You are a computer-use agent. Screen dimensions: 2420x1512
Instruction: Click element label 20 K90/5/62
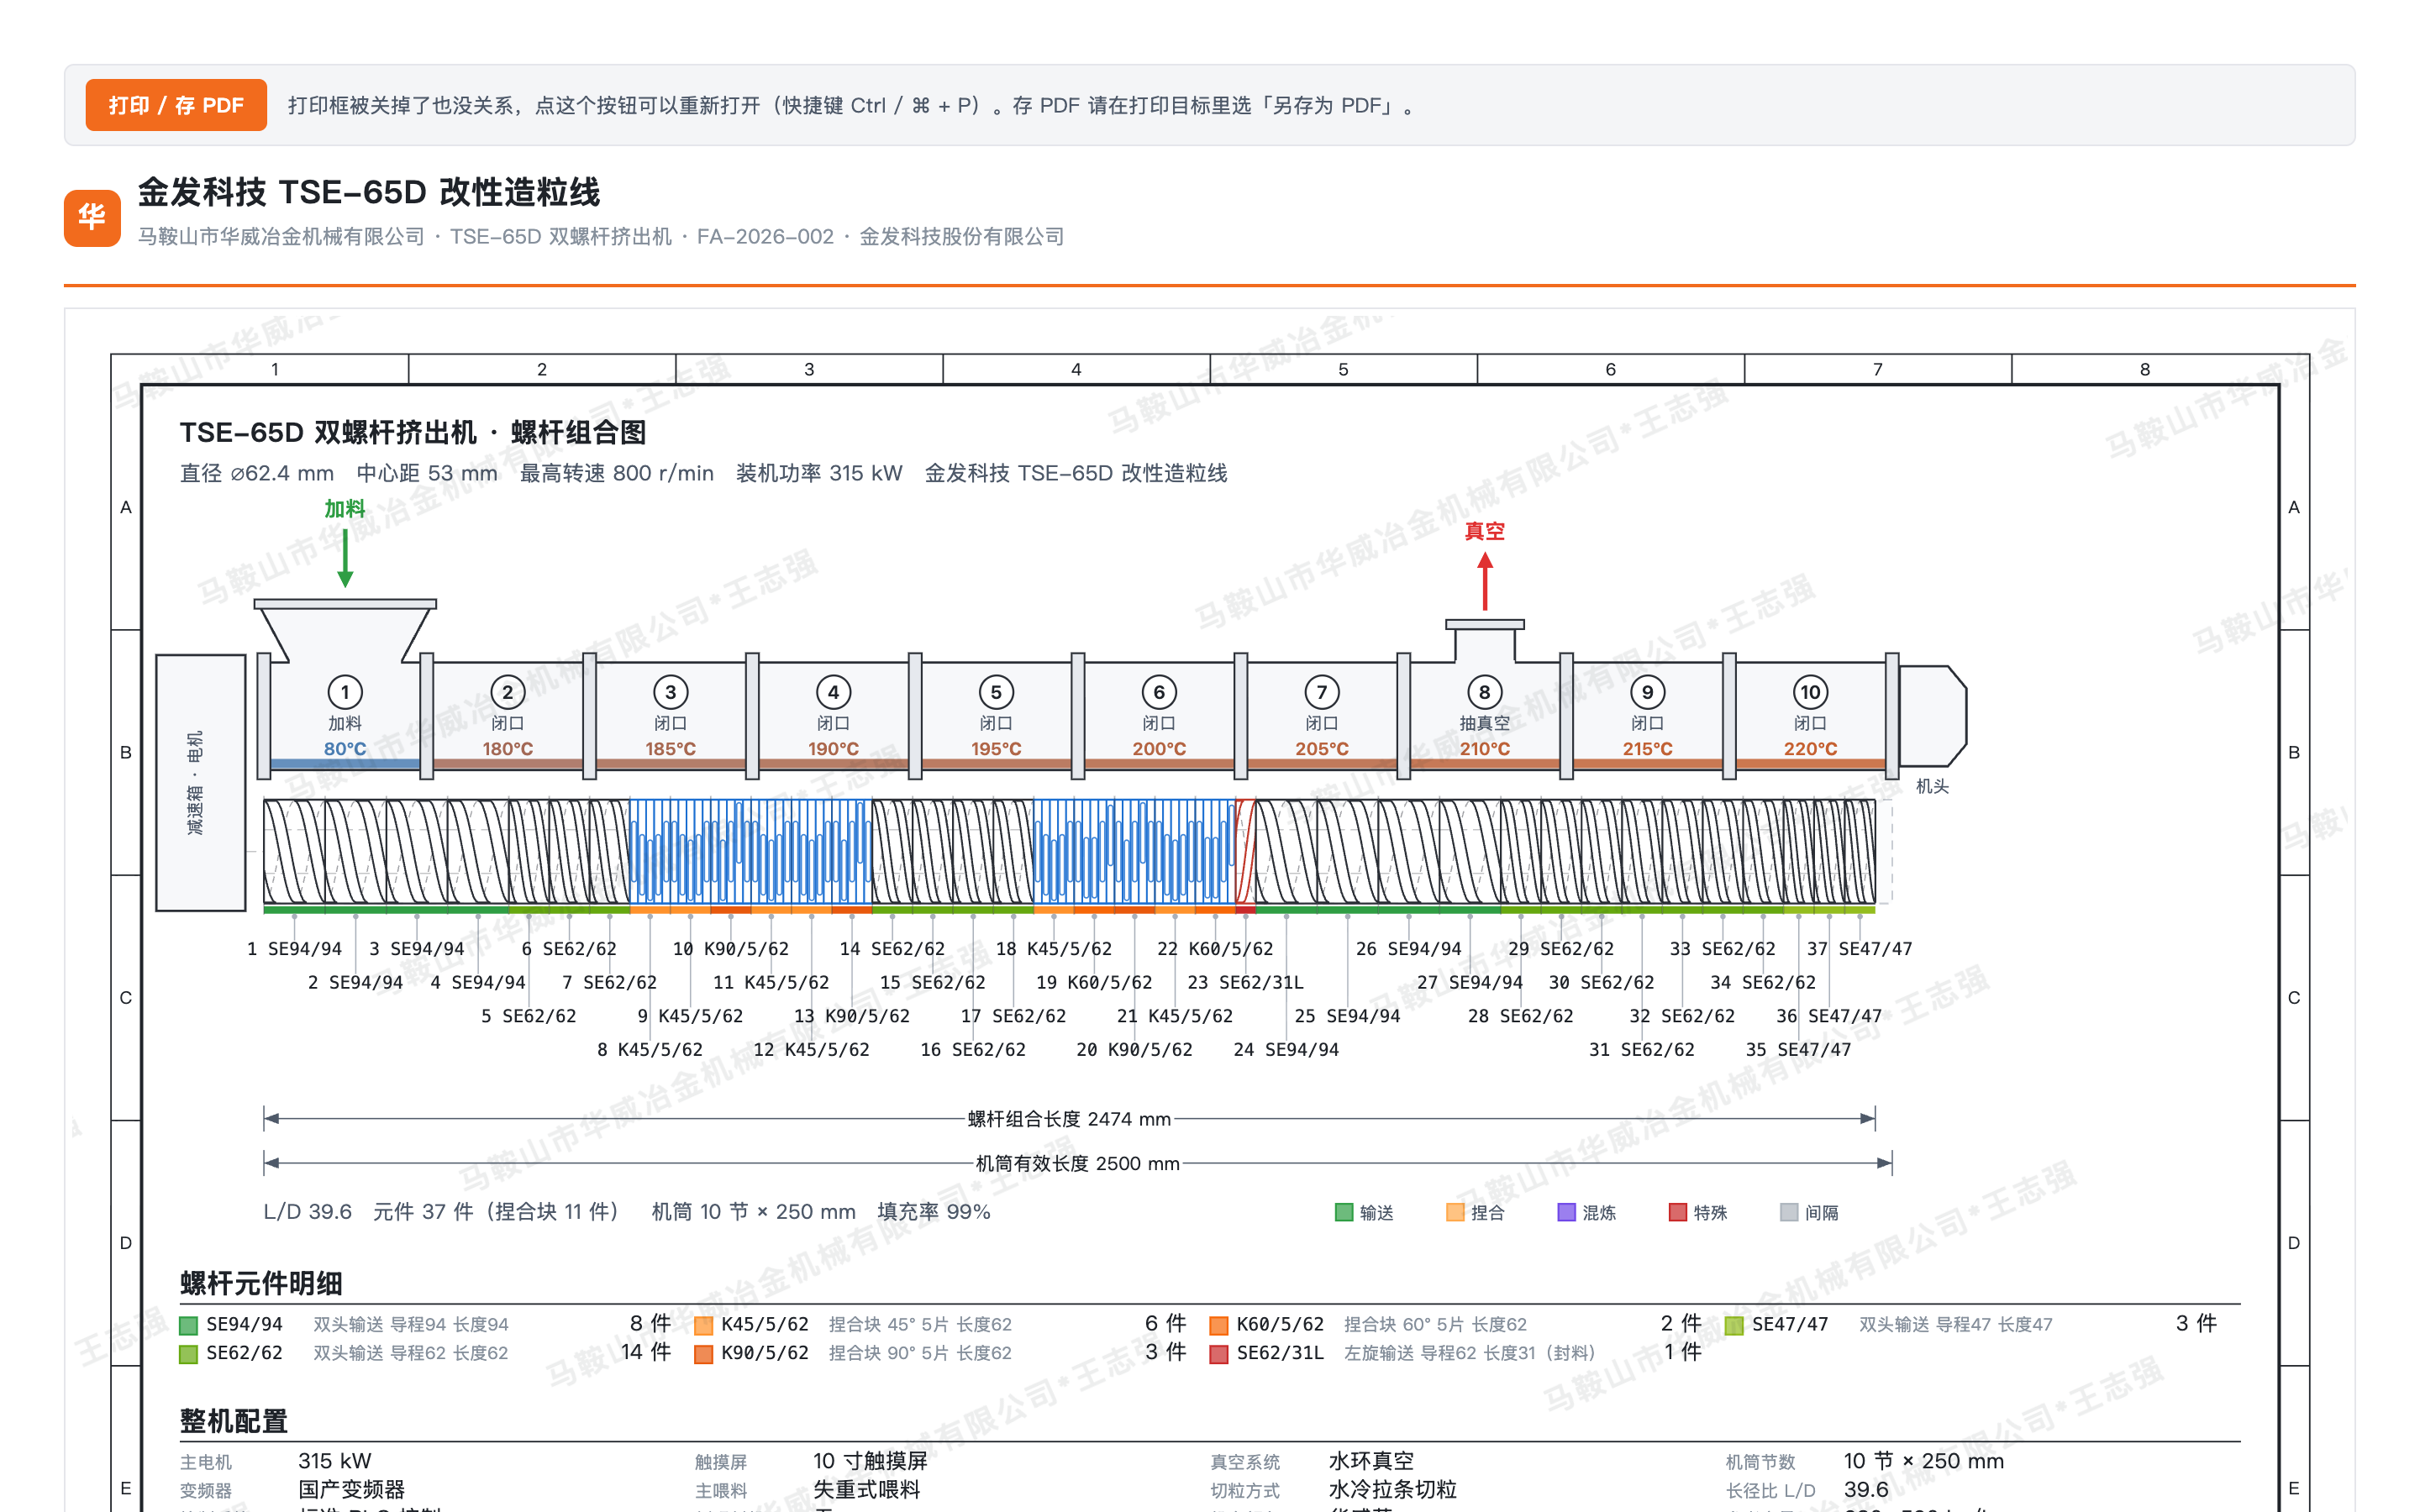tap(1135, 1050)
